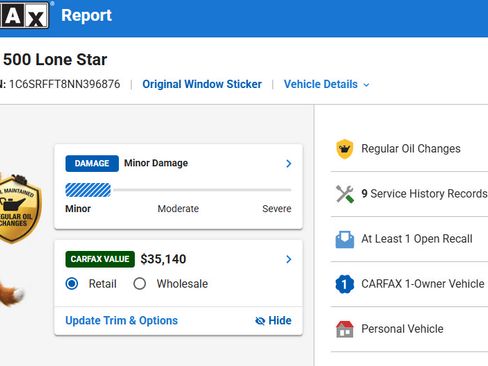This screenshot has width=488, height=366.
Task: Click the Car Fox mascot image
Action: (12, 293)
